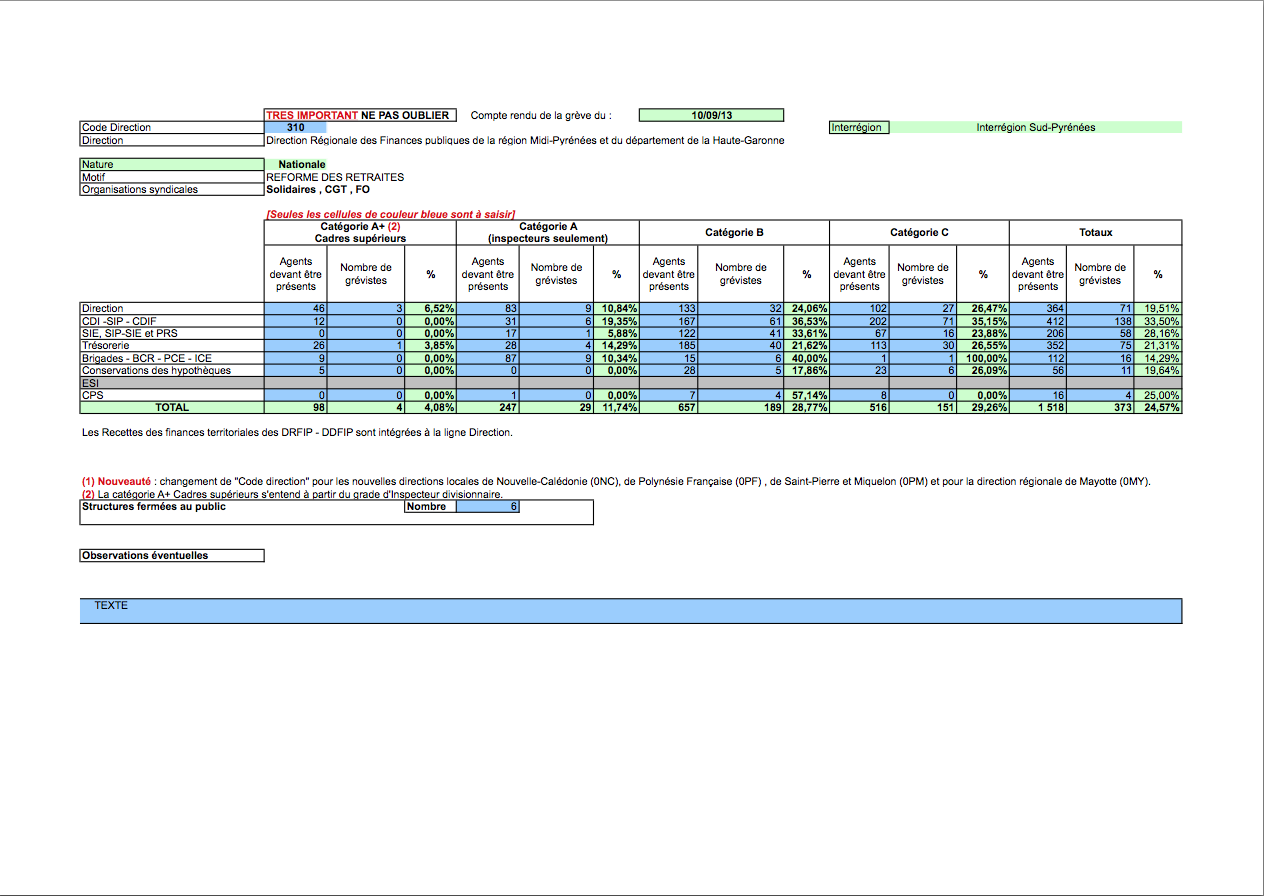1264x896 pixels.
Task: Click the Catégorie C column header
Action: tap(919, 233)
